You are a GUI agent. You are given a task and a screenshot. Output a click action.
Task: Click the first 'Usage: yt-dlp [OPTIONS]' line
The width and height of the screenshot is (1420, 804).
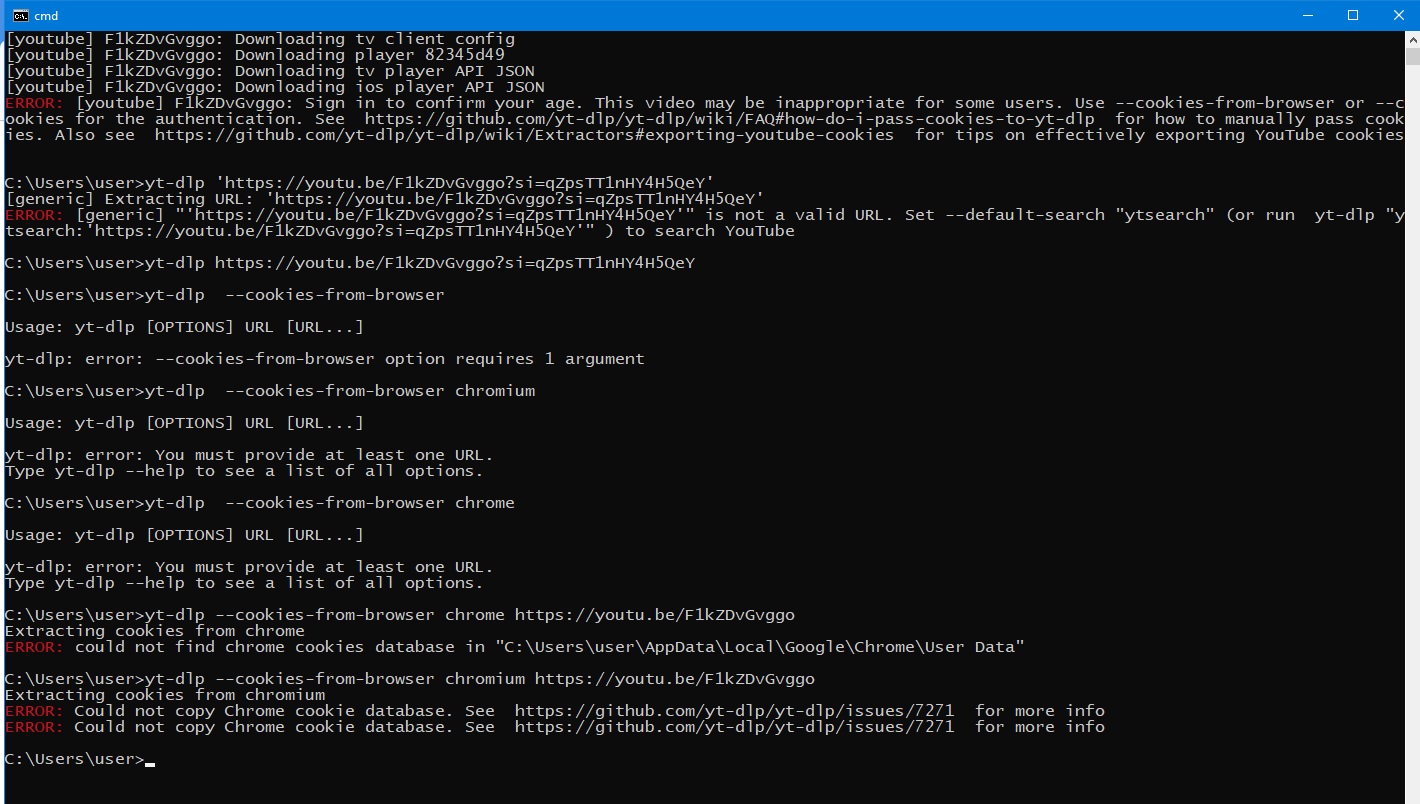tap(184, 327)
